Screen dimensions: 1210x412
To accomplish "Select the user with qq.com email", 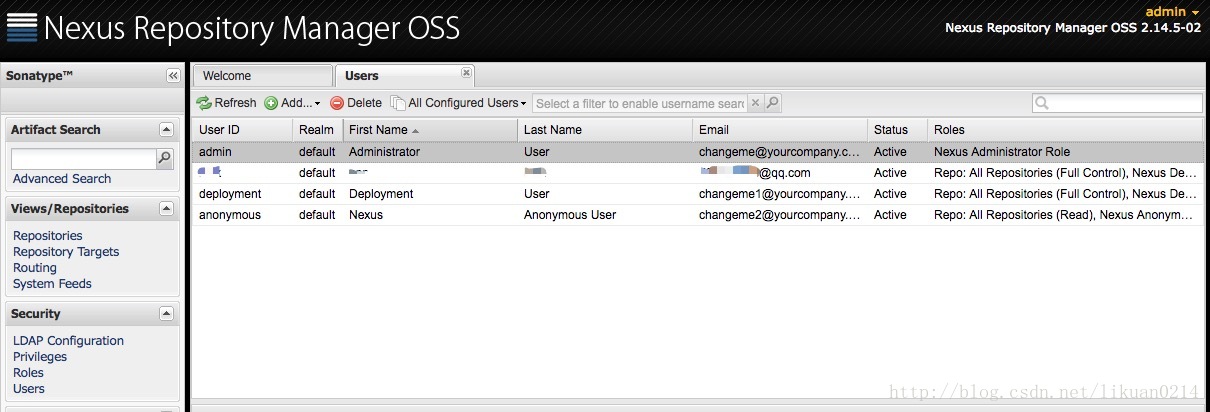I will 697,173.
